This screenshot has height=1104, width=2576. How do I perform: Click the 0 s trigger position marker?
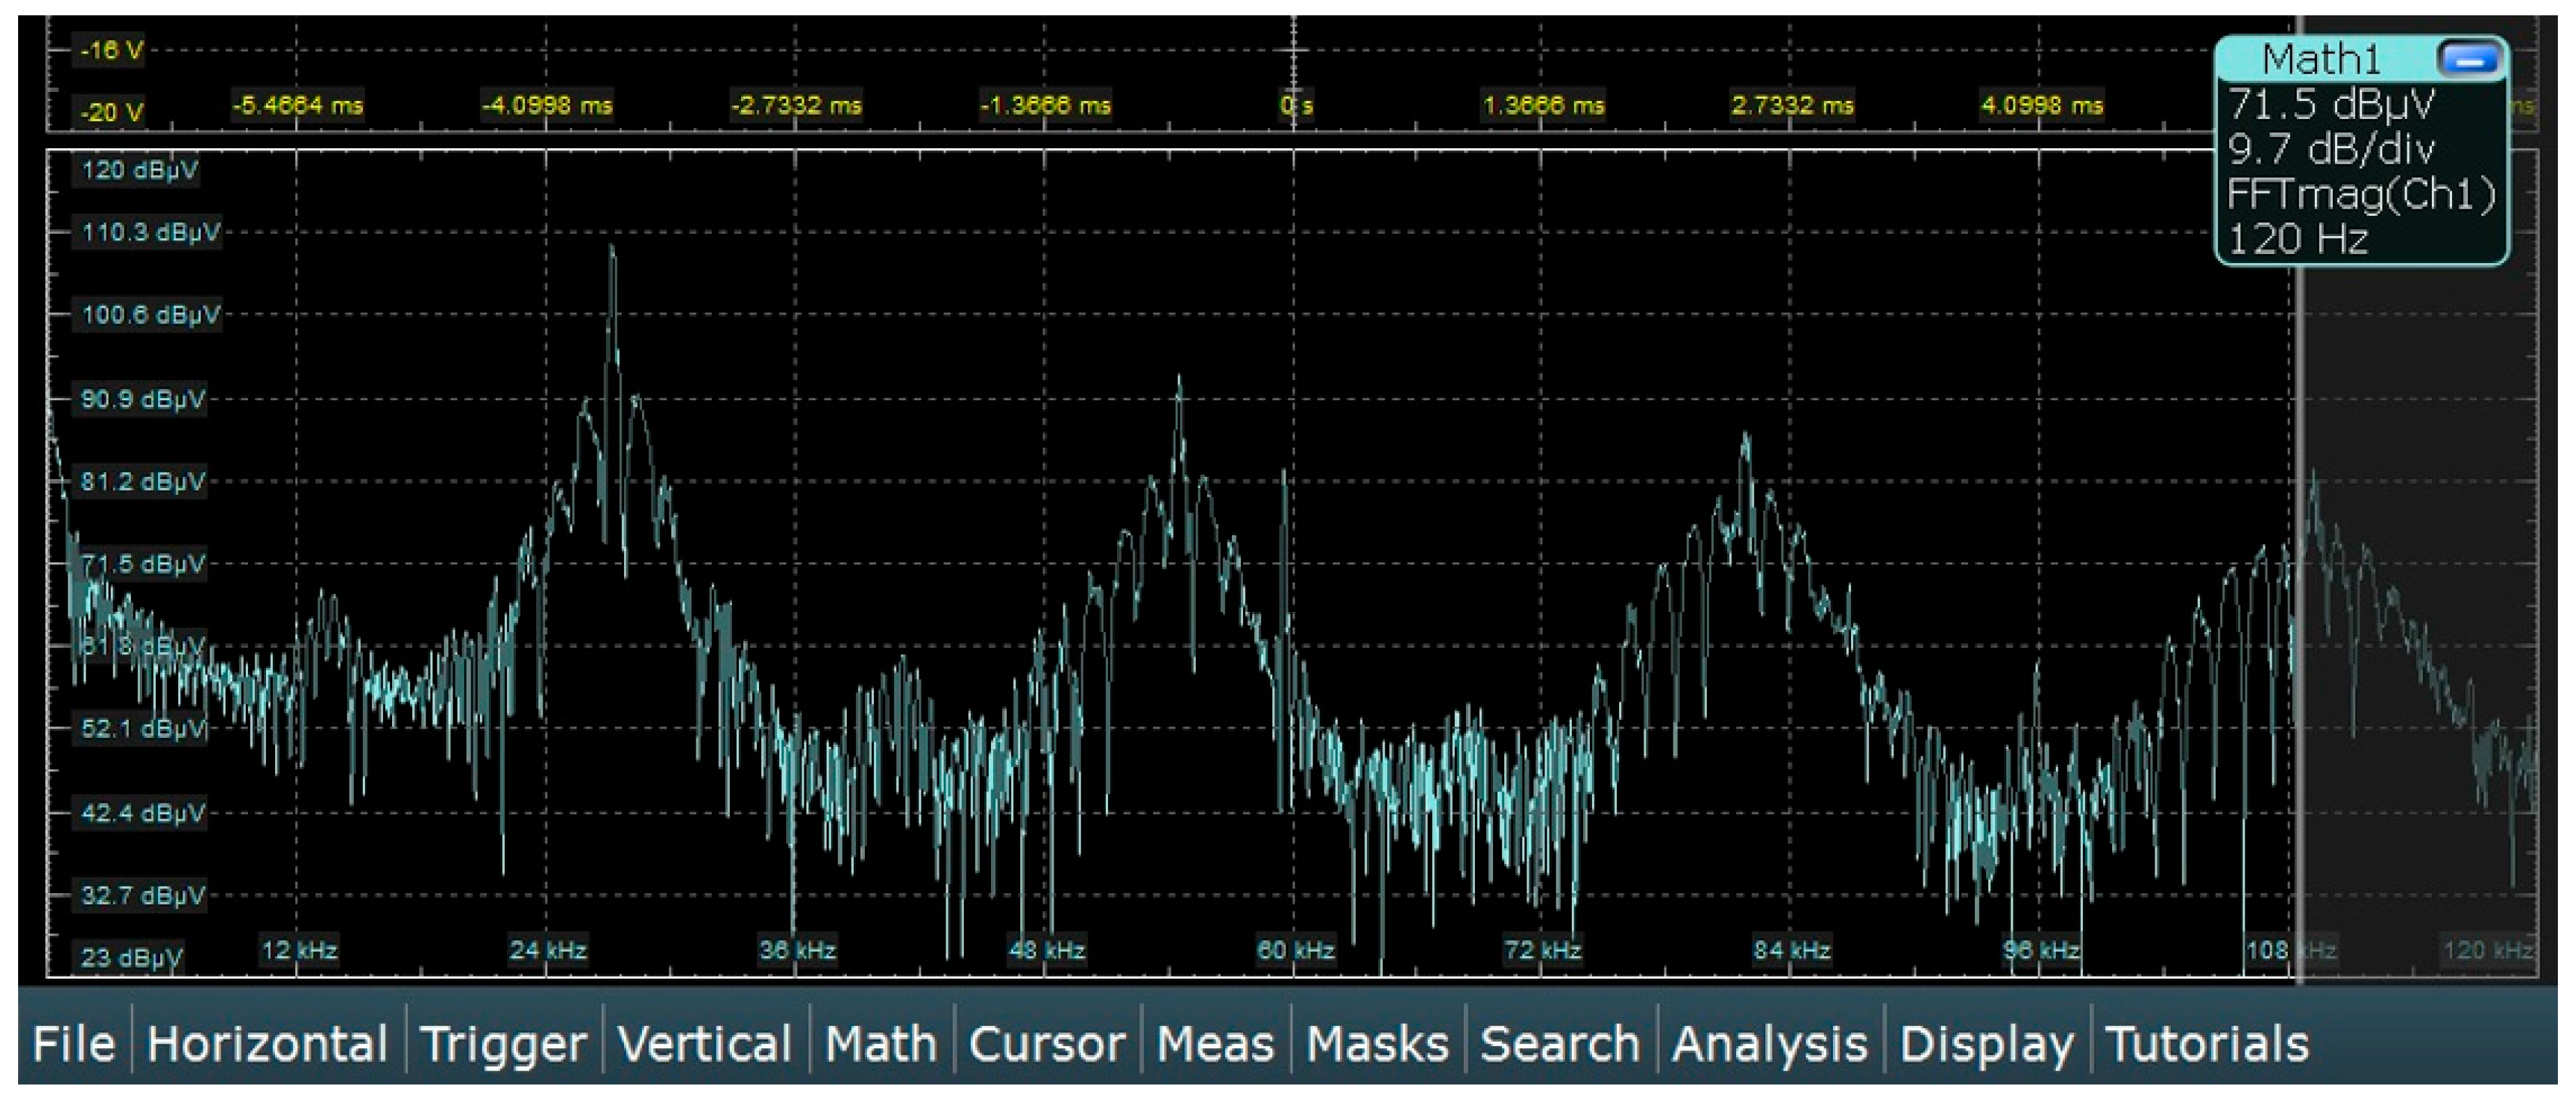tap(1295, 105)
